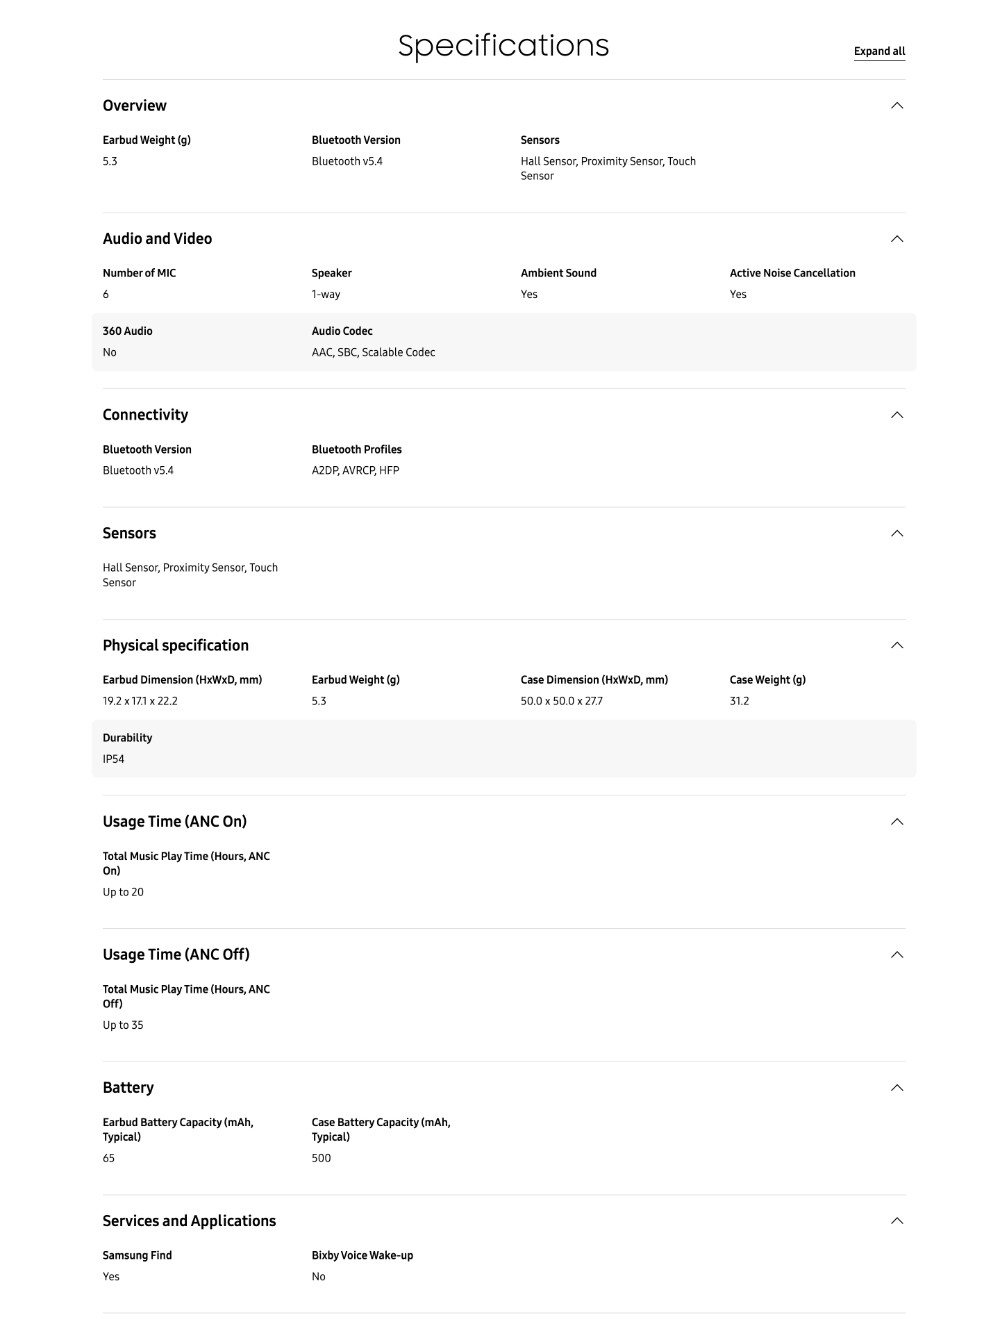The width and height of the screenshot is (1000, 1322).
Task: Collapse Usage Time (ANC Off) chevron
Action: [x=897, y=955]
